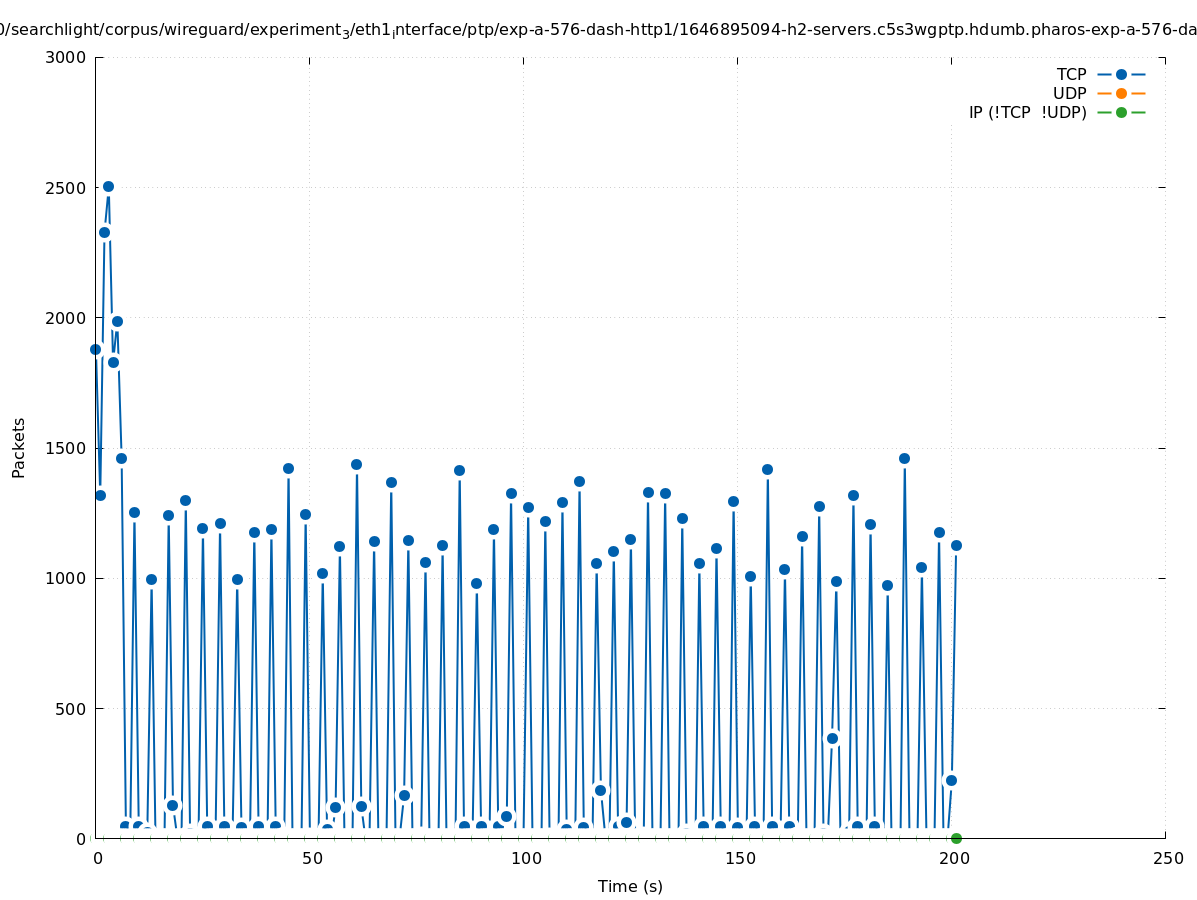Click the file path title at the top
Screen dimensions: 1197x900
pos(598,30)
